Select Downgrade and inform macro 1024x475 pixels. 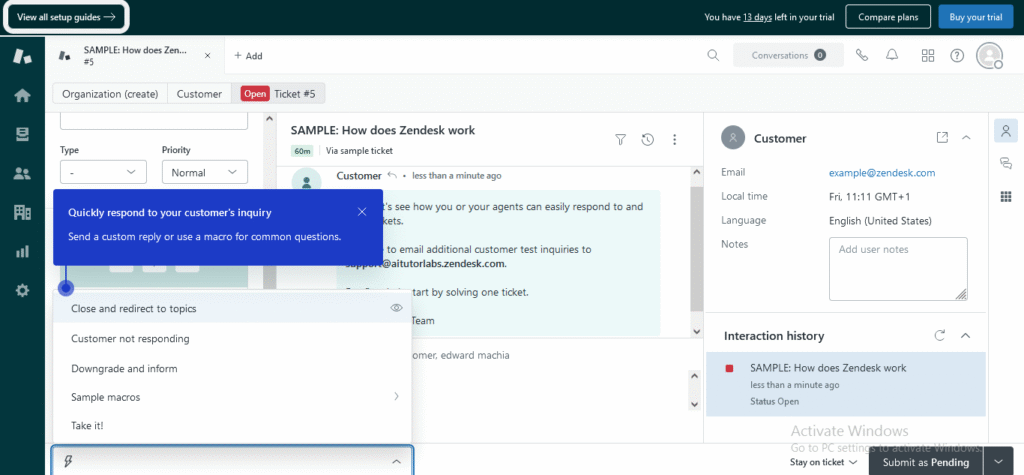(x=232, y=369)
